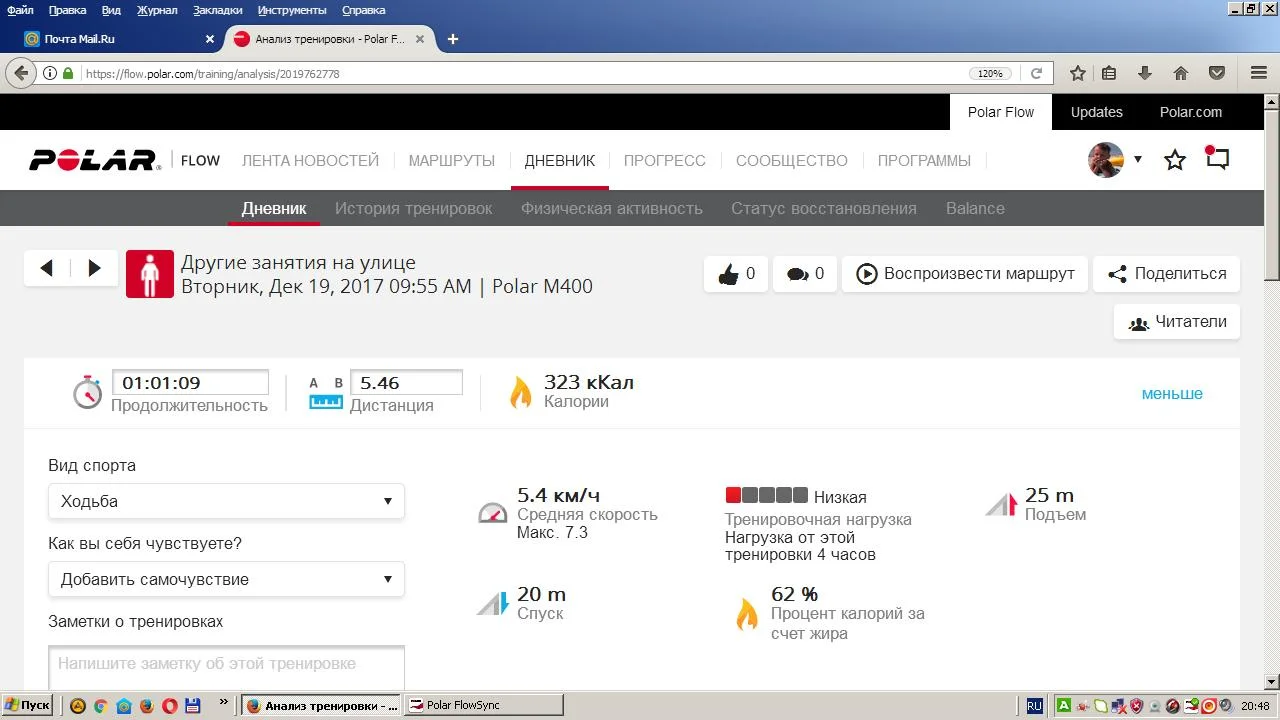
Task: Open the Справка menu
Action: [363, 10]
